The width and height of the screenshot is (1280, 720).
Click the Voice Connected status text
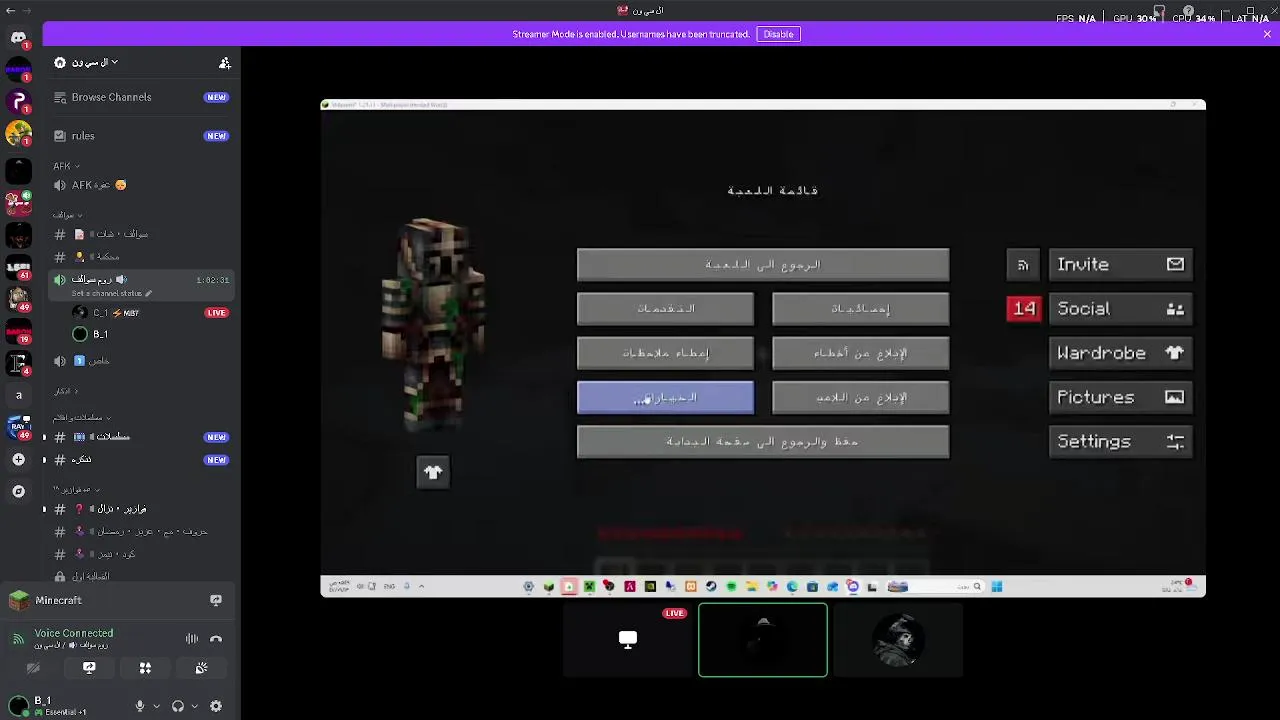tap(74, 633)
